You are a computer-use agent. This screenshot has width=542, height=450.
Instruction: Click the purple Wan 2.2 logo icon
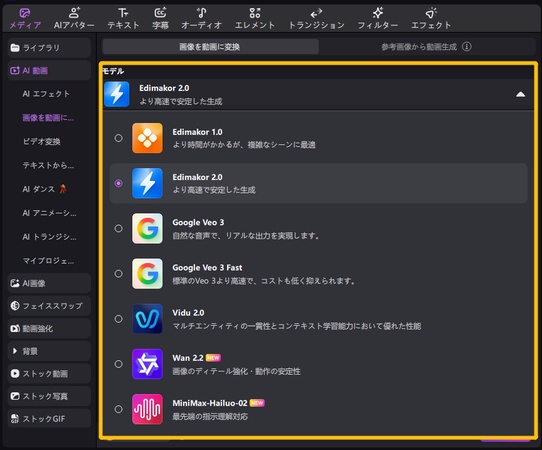(147, 364)
